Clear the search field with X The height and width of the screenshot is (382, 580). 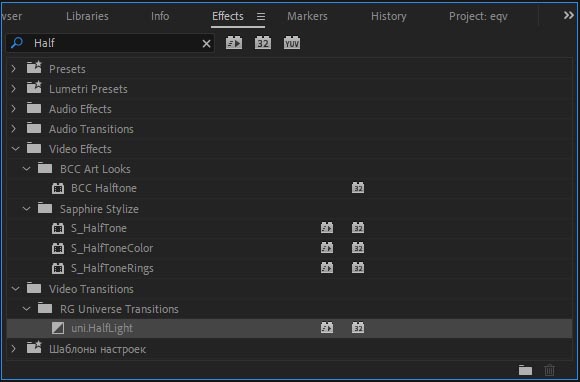(x=206, y=44)
